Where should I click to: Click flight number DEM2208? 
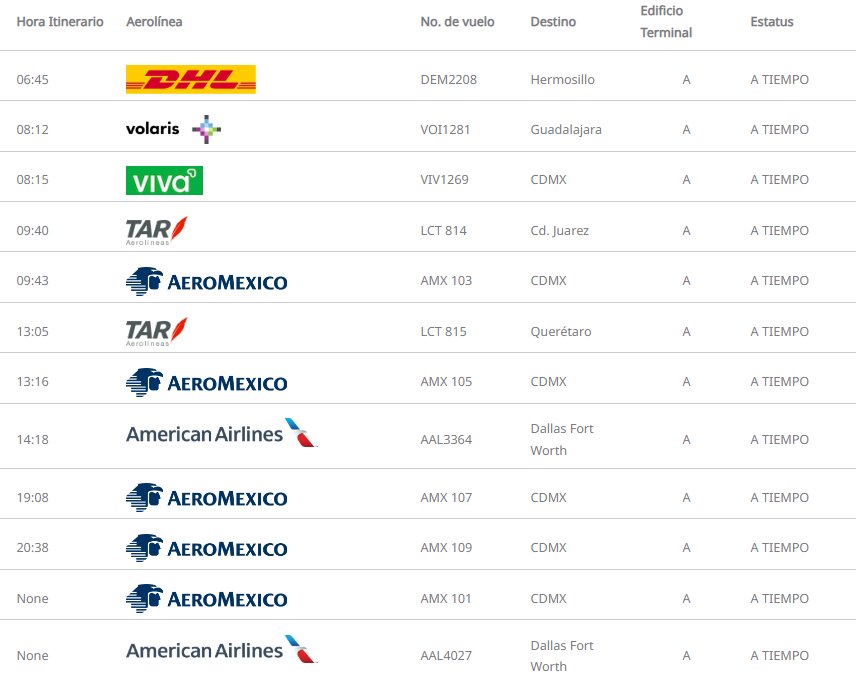(x=449, y=80)
